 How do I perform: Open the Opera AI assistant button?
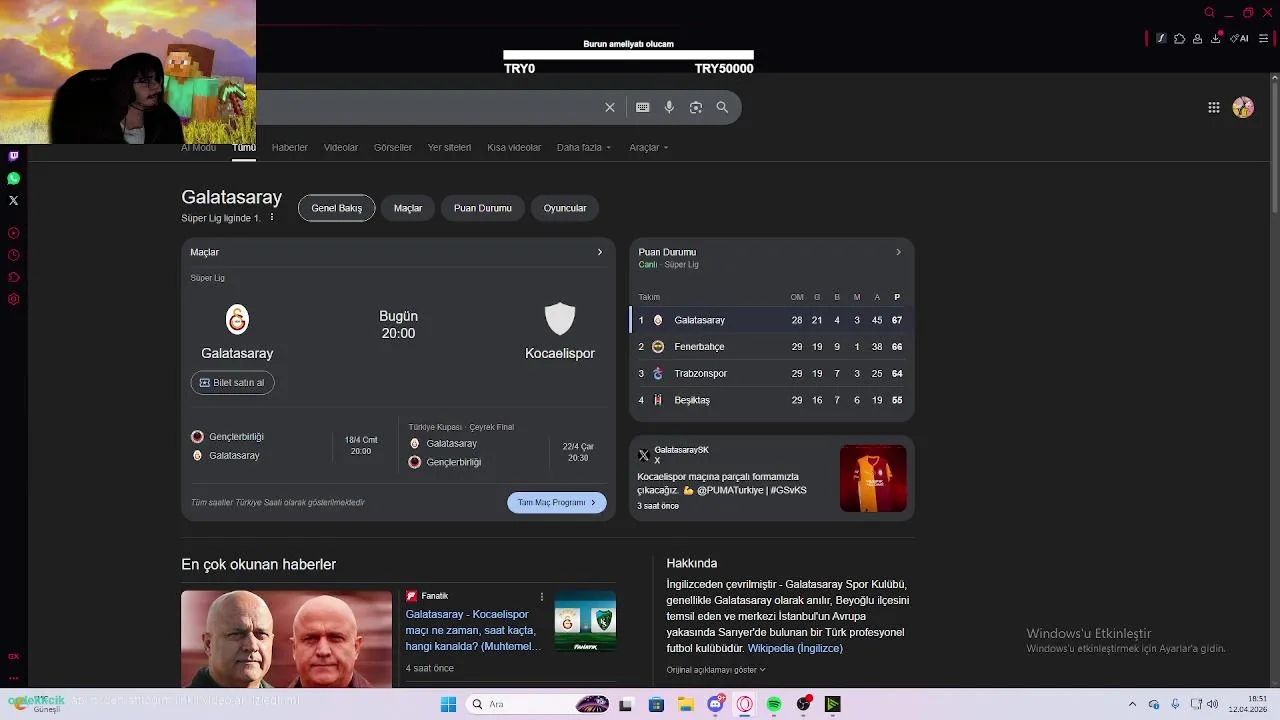point(1240,39)
